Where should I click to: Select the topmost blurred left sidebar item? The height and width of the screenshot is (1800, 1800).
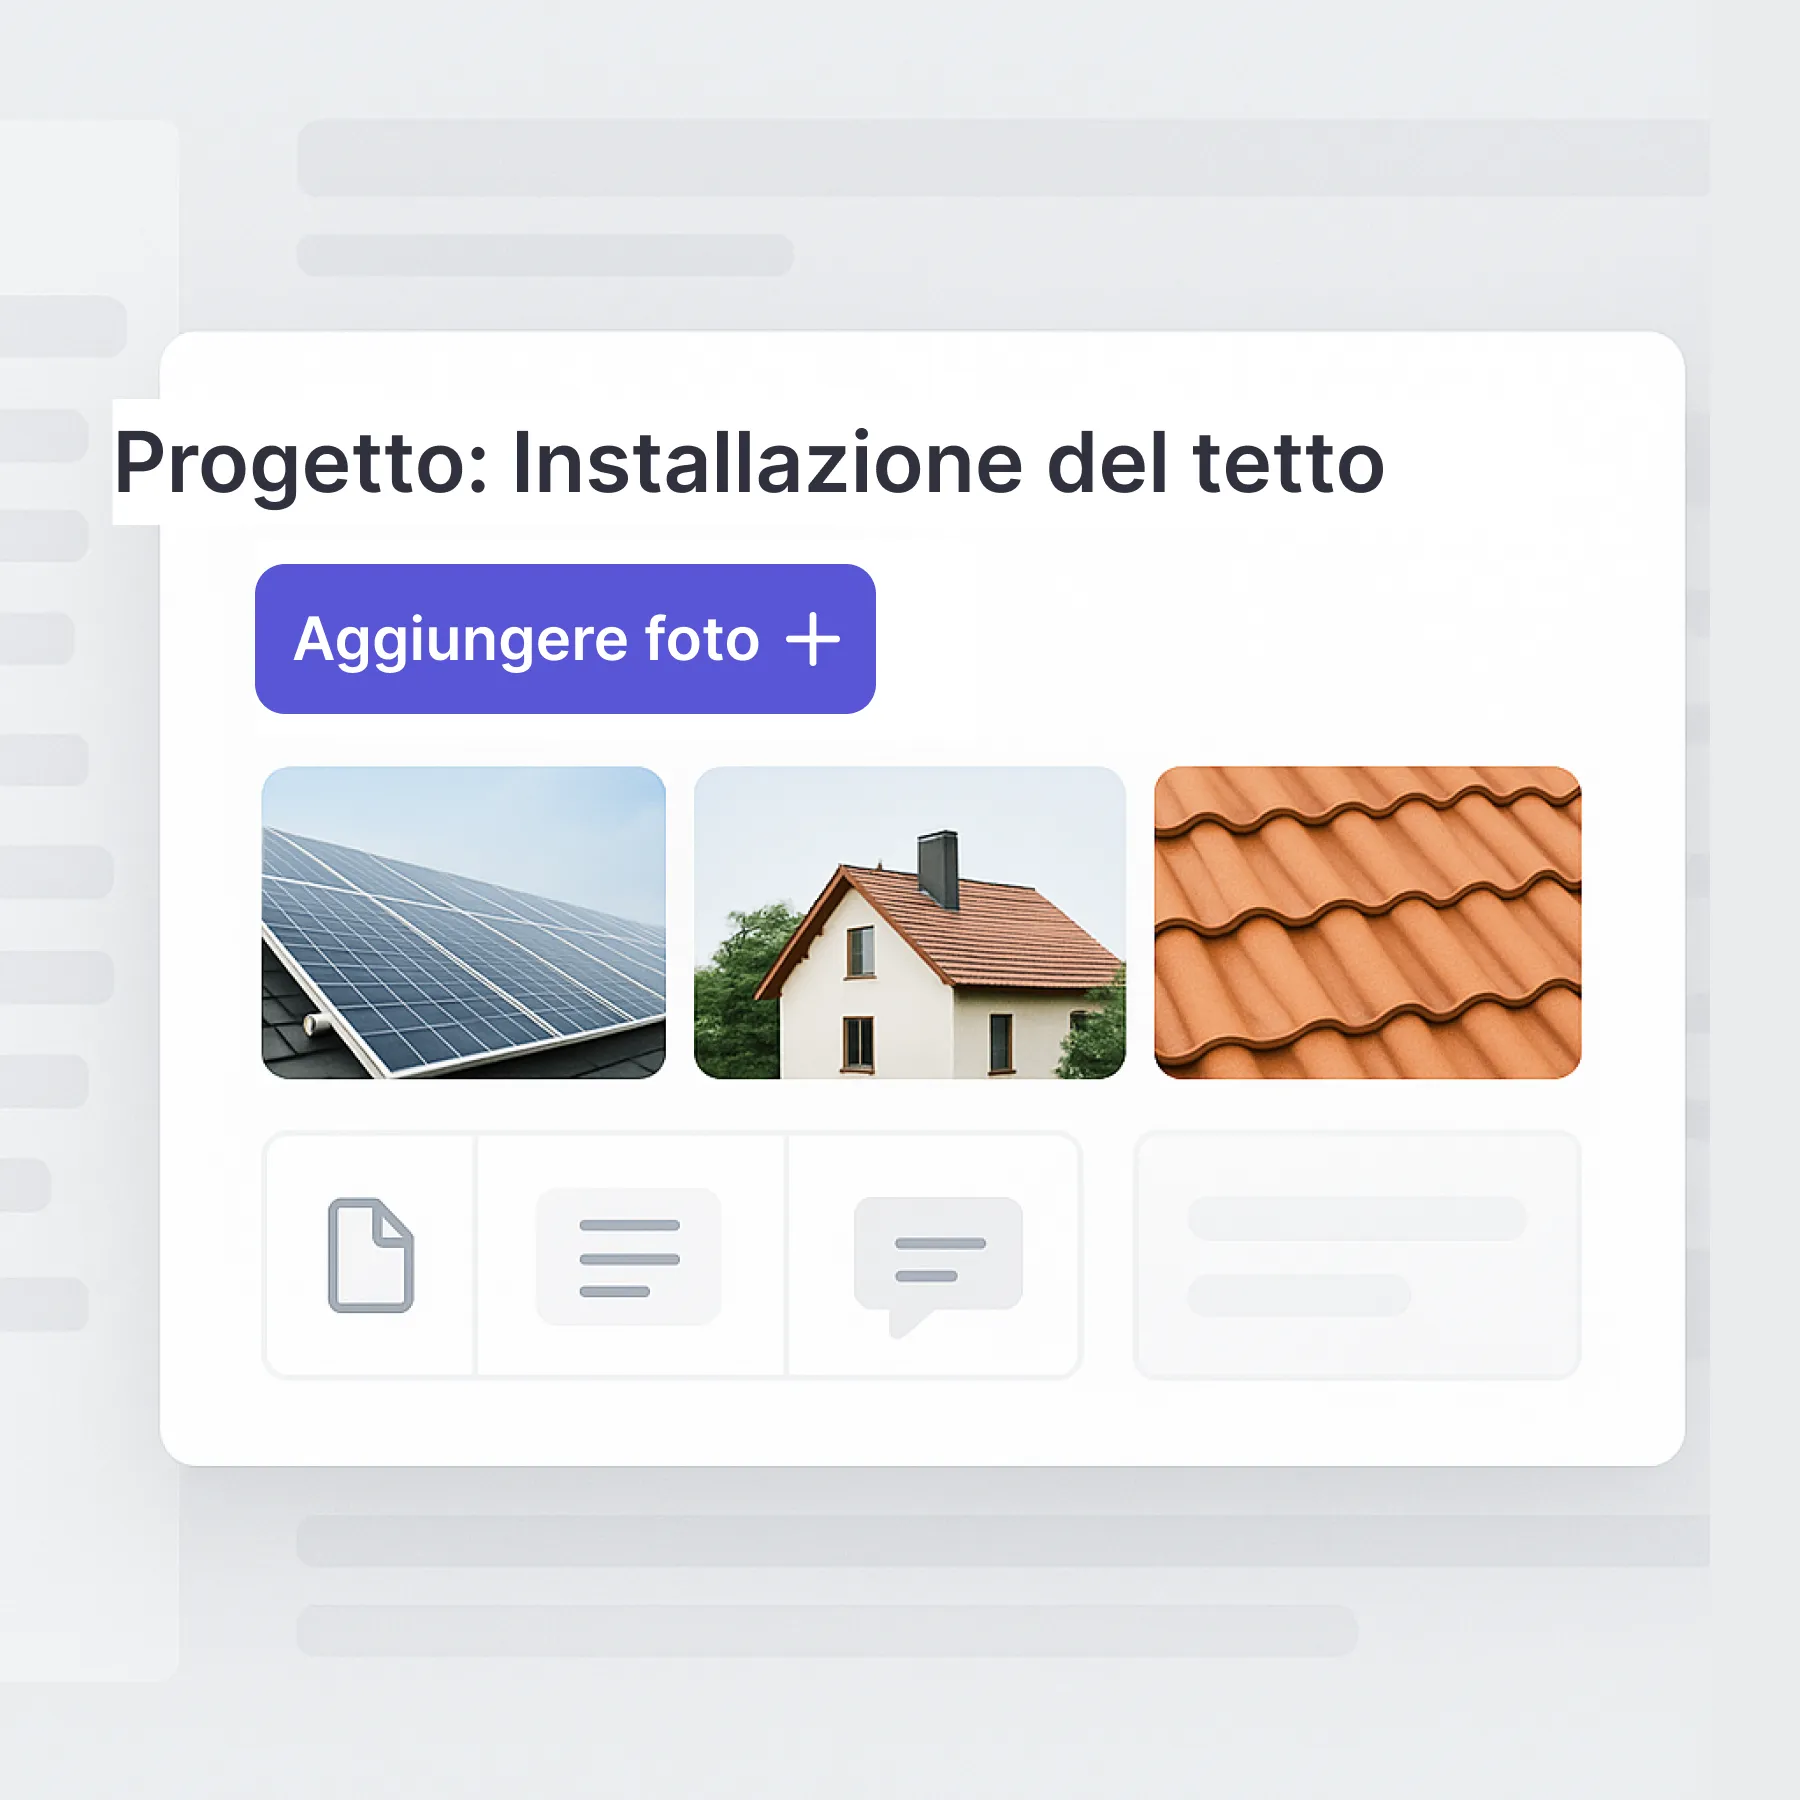(63, 326)
